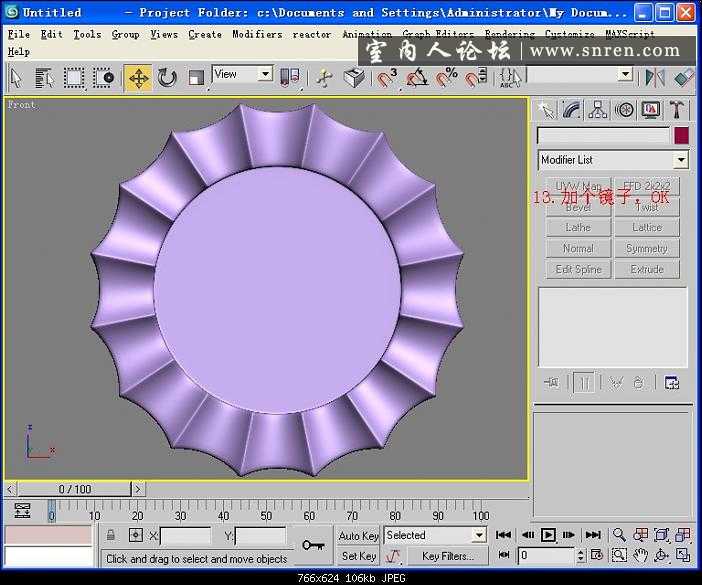The height and width of the screenshot is (585, 702).
Task: Activate Select and Move tool
Action: coord(138,78)
